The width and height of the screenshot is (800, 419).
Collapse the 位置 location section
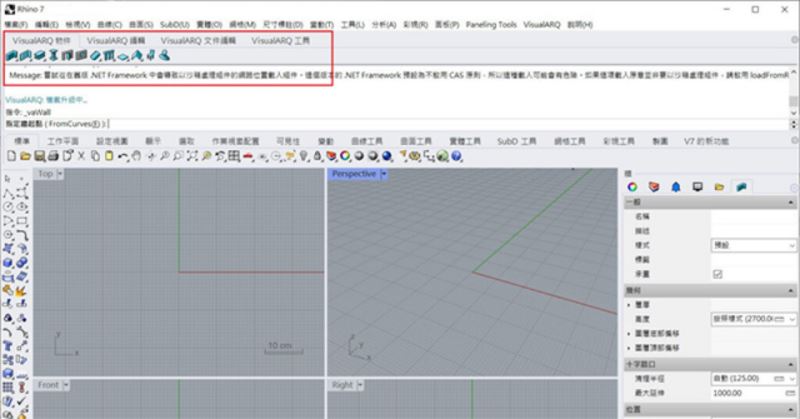(791, 409)
